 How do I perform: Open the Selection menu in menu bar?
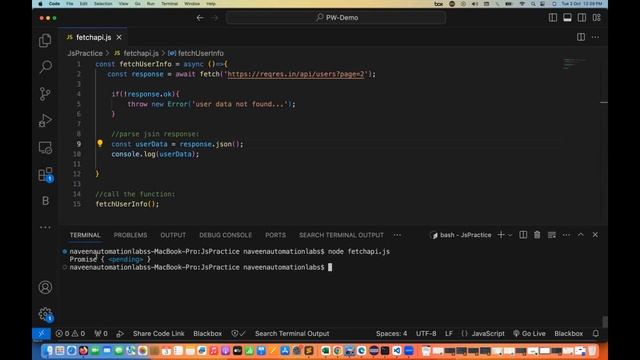[103, 4]
